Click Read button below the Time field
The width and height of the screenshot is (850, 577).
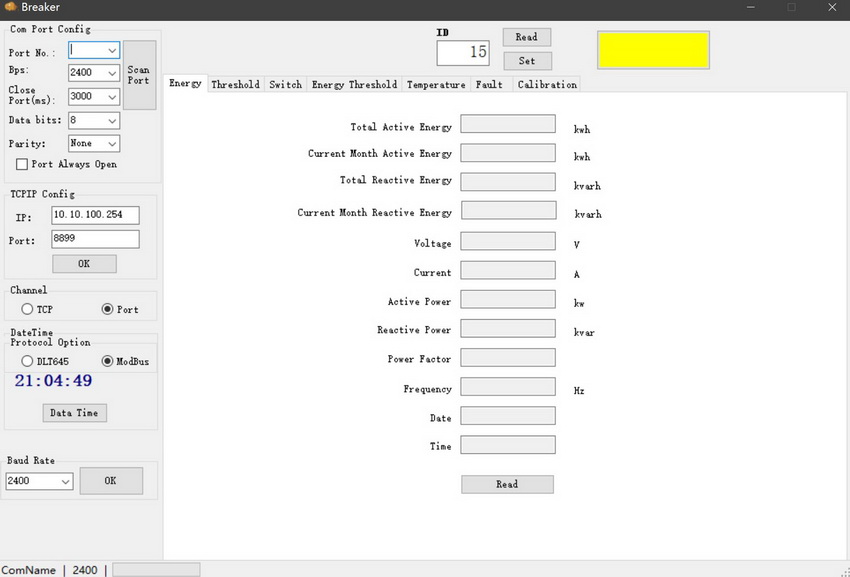[x=507, y=484]
